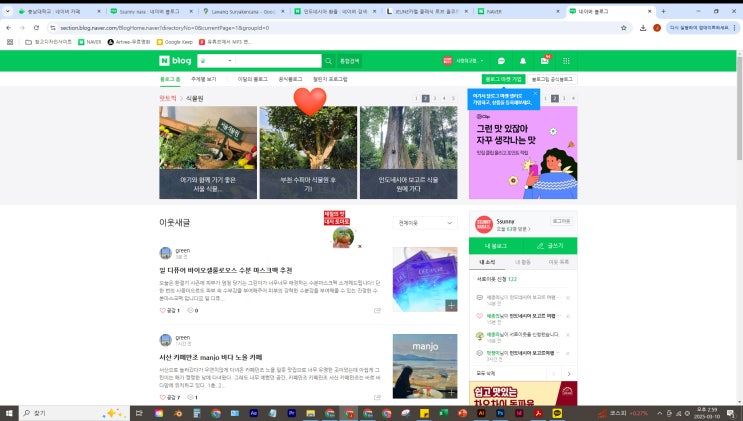Image resolution: width=743 pixels, height=421 pixels.
Task: Open the 챌린지 프로그램 menu
Action: pos(330,79)
